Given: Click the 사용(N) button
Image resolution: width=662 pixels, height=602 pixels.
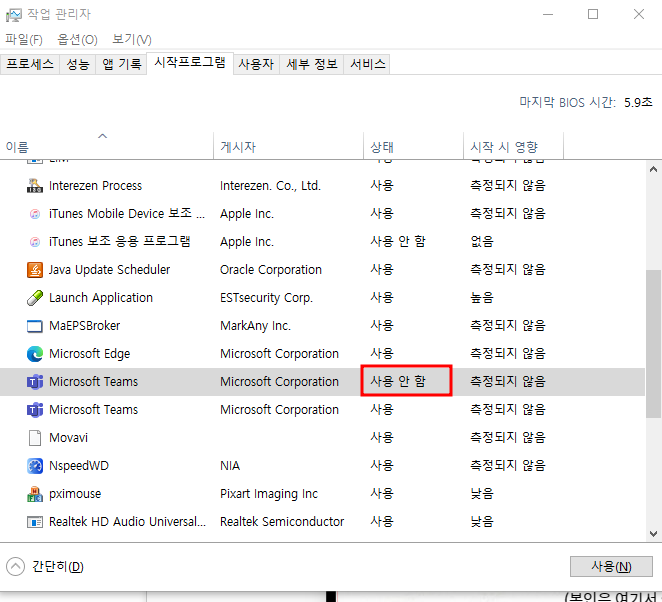Looking at the screenshot, I should (611, 566).
